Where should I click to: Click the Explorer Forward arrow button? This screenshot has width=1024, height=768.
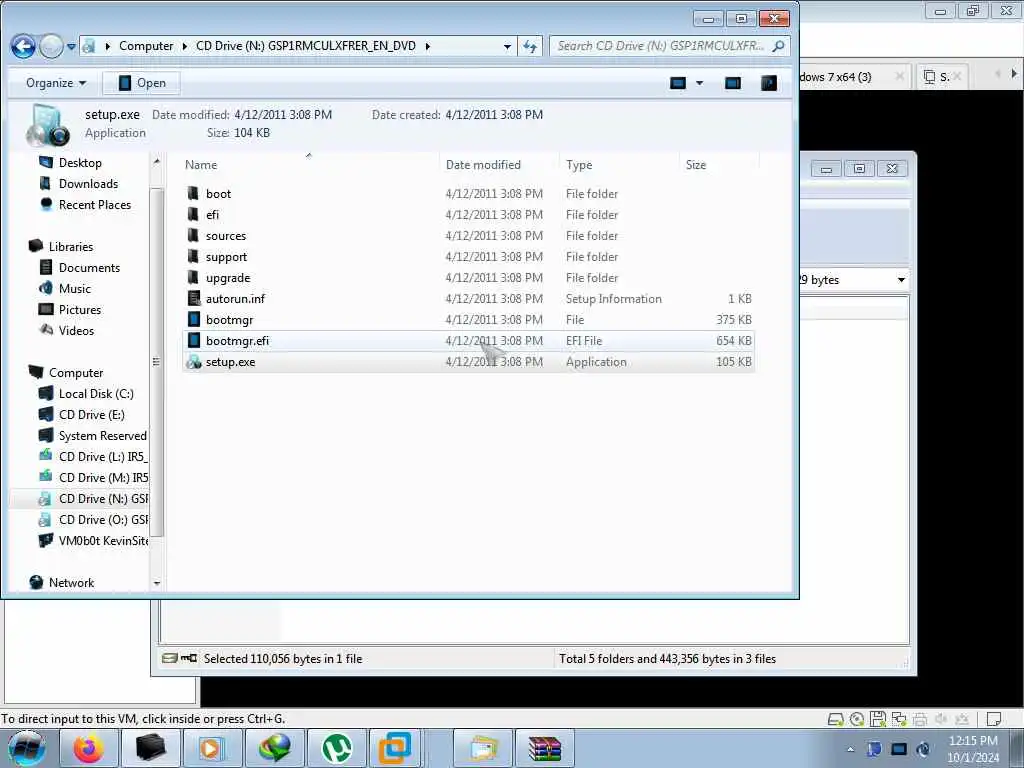tap(51, 46)
